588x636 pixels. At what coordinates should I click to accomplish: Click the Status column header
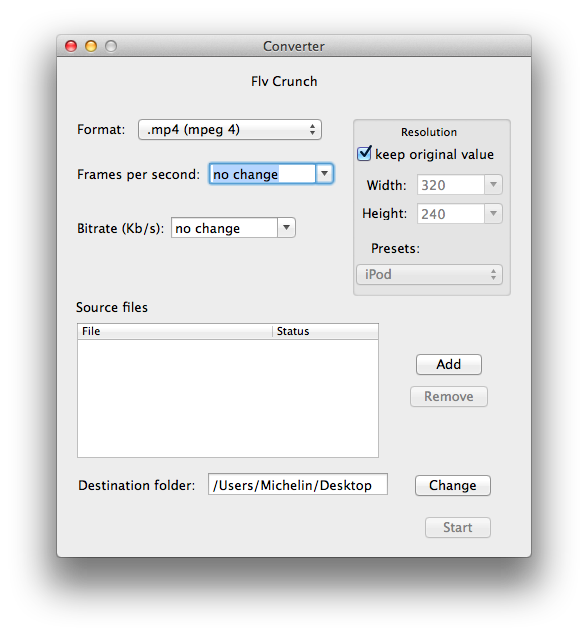click(x=325, y=331)
